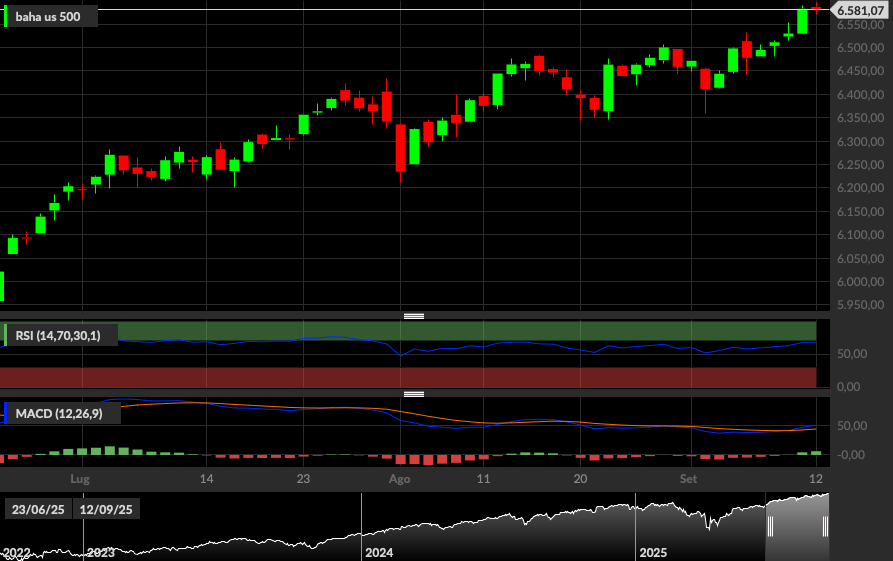Click the 11 date label on time axis
The width and height of the screenshot is (893, 561).
pos(483,479)
